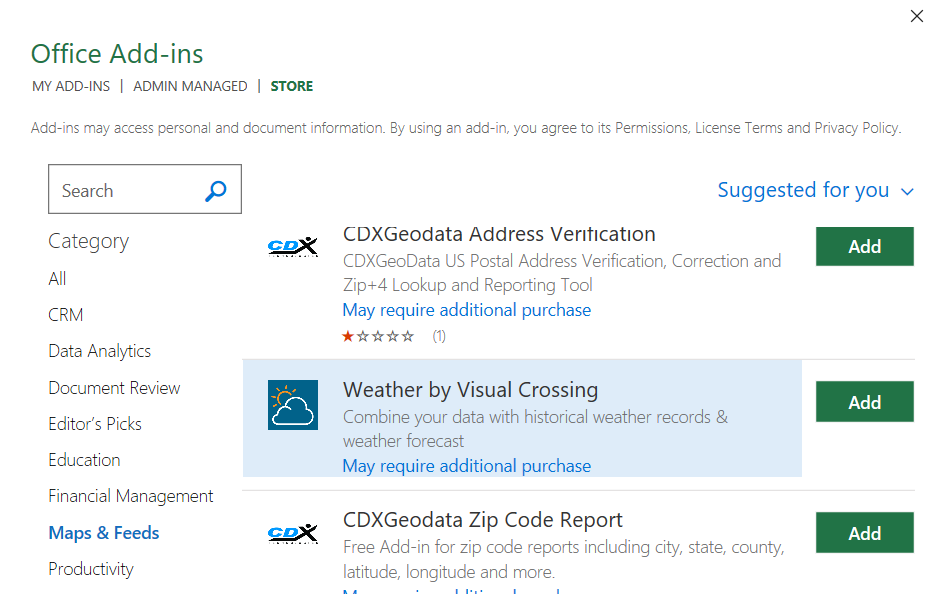Click the search magnifier icon
This screenshot has width=941, height=594.
pos(216,189)
